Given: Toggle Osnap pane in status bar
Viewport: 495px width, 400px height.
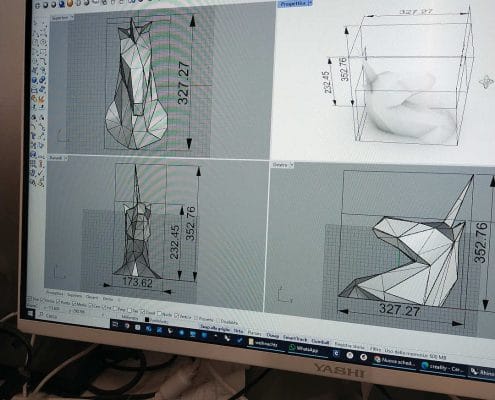Looking at the screenshot, I should click(272, 336).
